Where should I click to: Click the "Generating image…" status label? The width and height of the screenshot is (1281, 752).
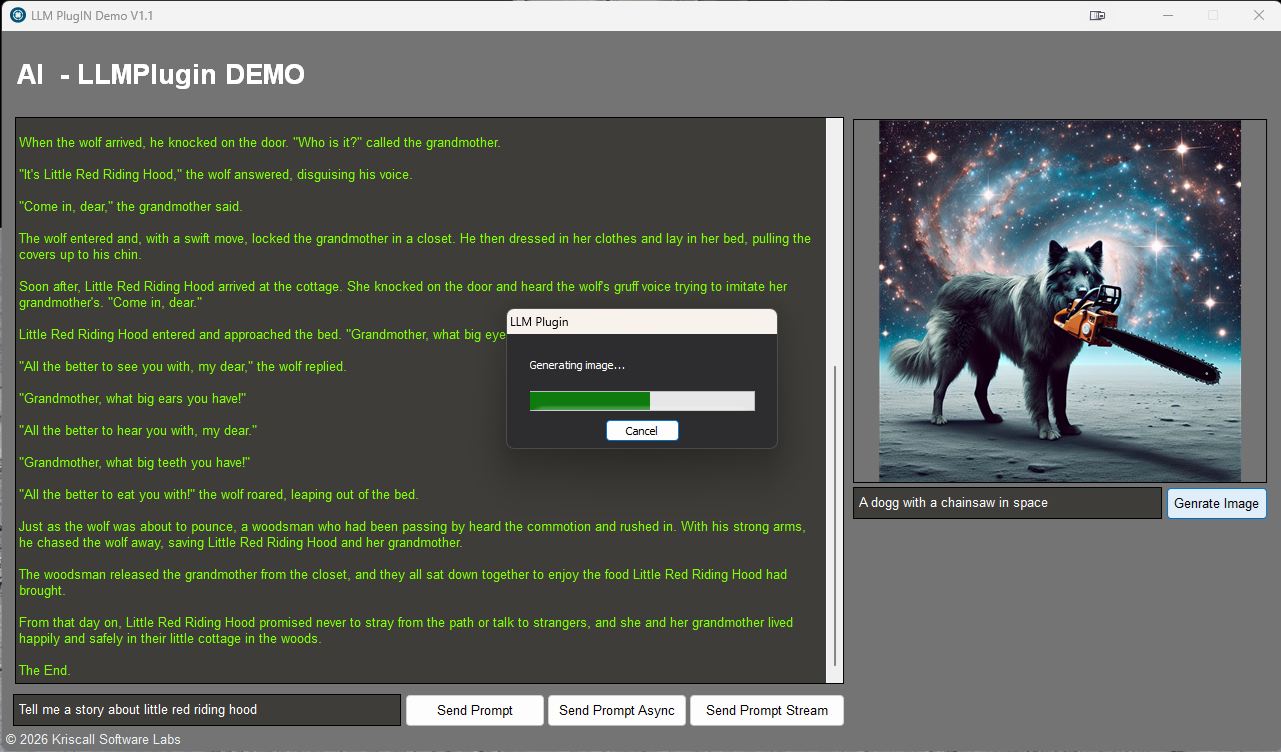[x=577, y=366]
